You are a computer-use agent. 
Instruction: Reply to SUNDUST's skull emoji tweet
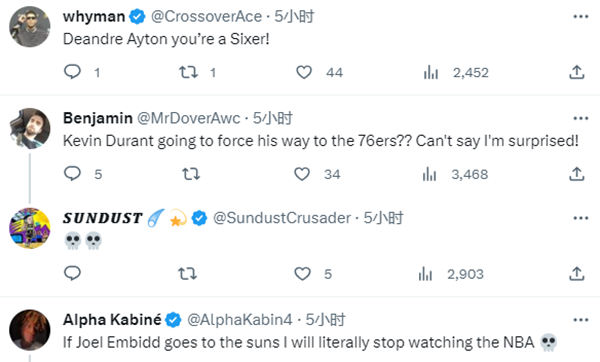coord(72,273)
